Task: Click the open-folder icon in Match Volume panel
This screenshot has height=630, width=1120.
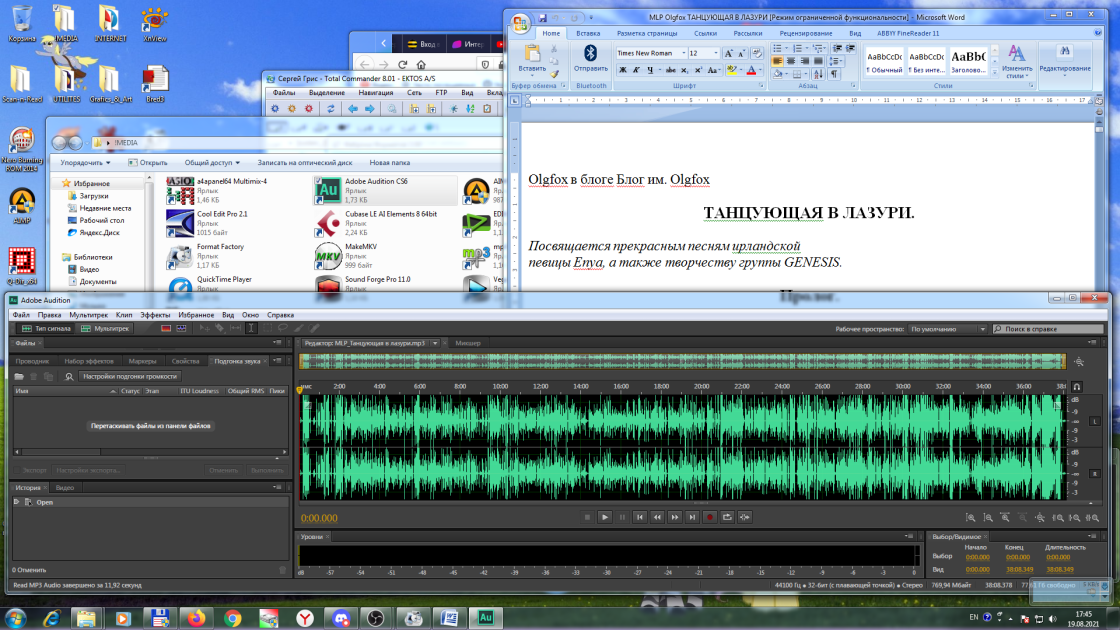Action: coord(19,376)
